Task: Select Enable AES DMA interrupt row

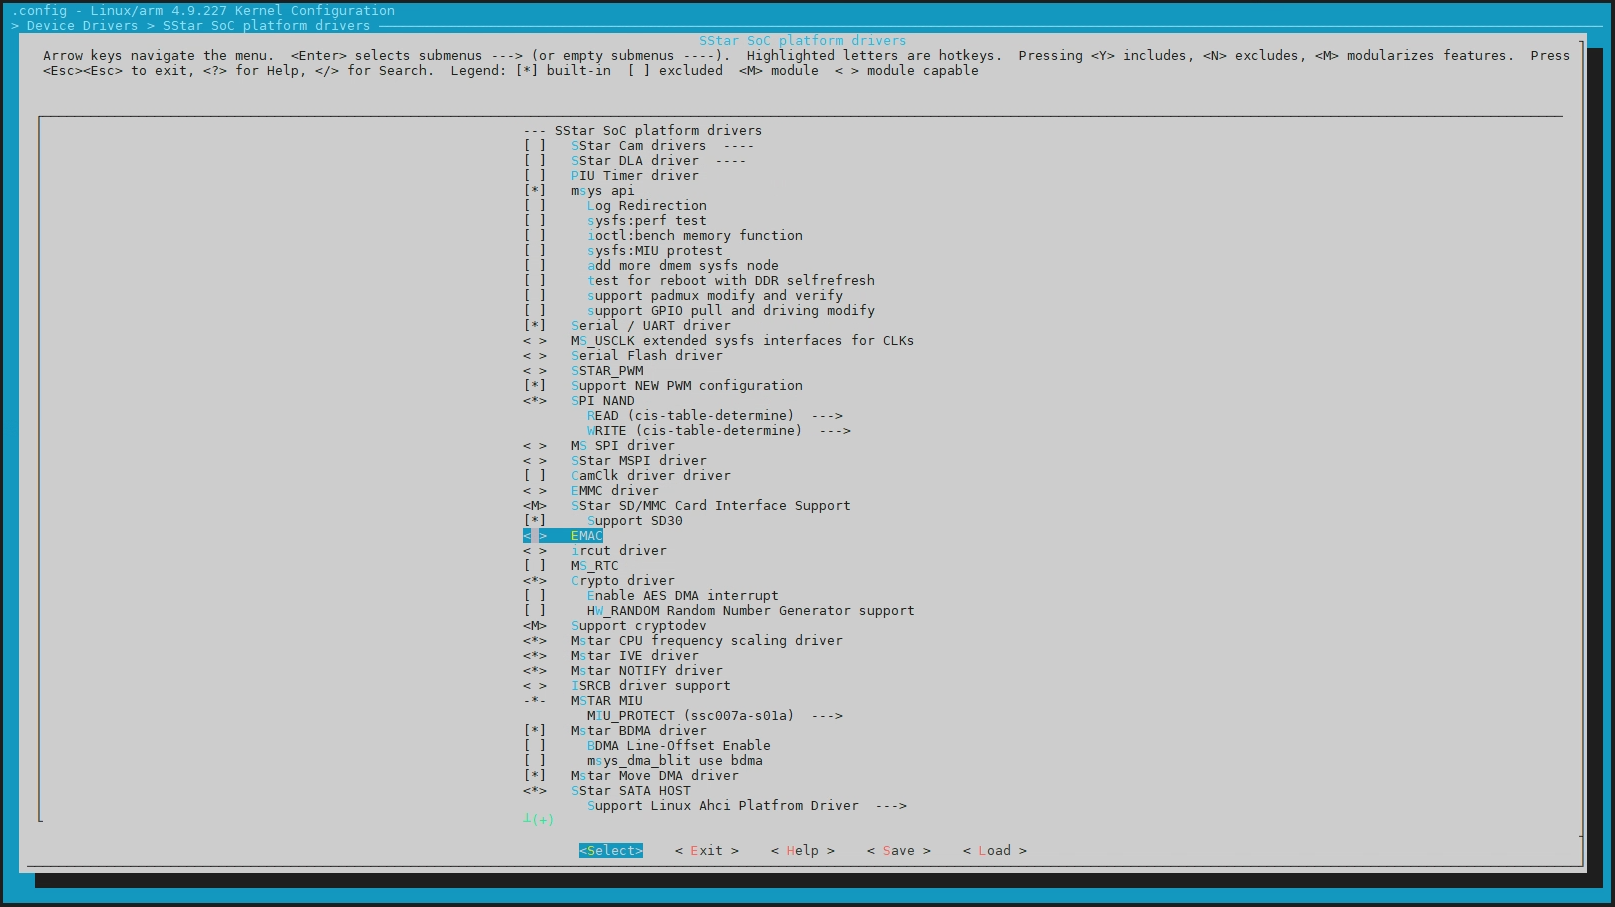Action: click(x=651, y=596)
